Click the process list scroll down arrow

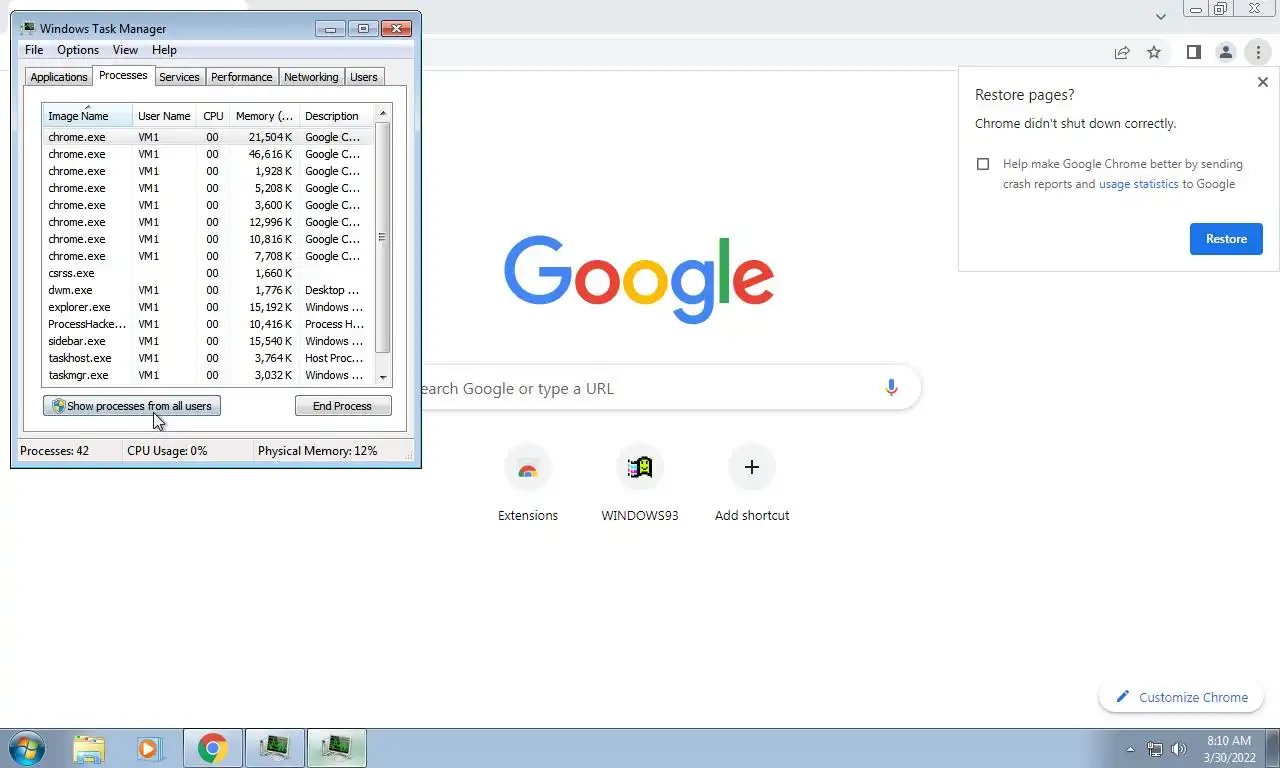382,377
